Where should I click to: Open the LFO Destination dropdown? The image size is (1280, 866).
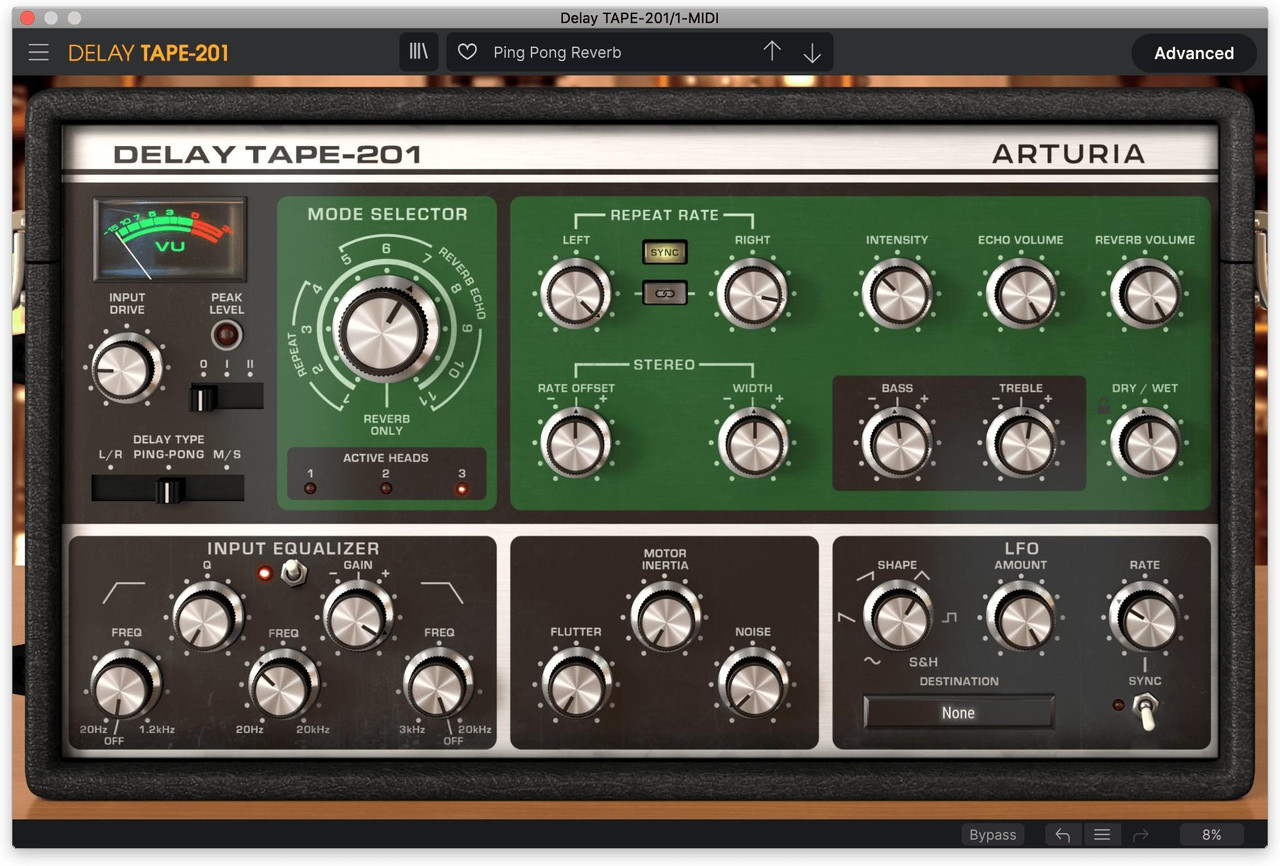click(x=958, y=713)
